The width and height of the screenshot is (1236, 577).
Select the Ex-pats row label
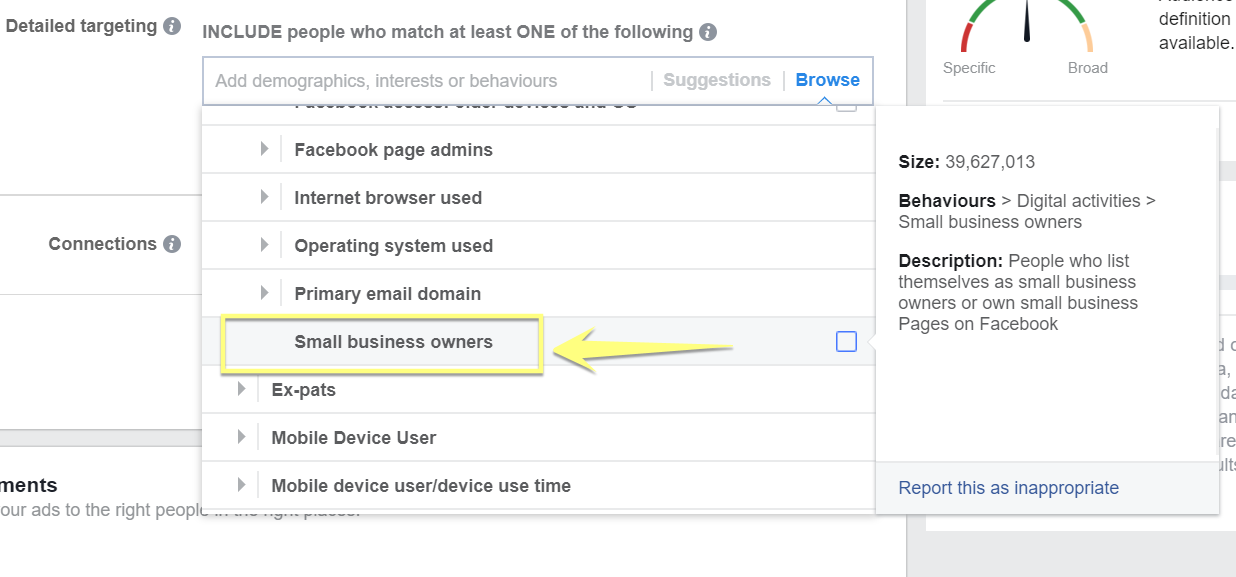[303, 390]
